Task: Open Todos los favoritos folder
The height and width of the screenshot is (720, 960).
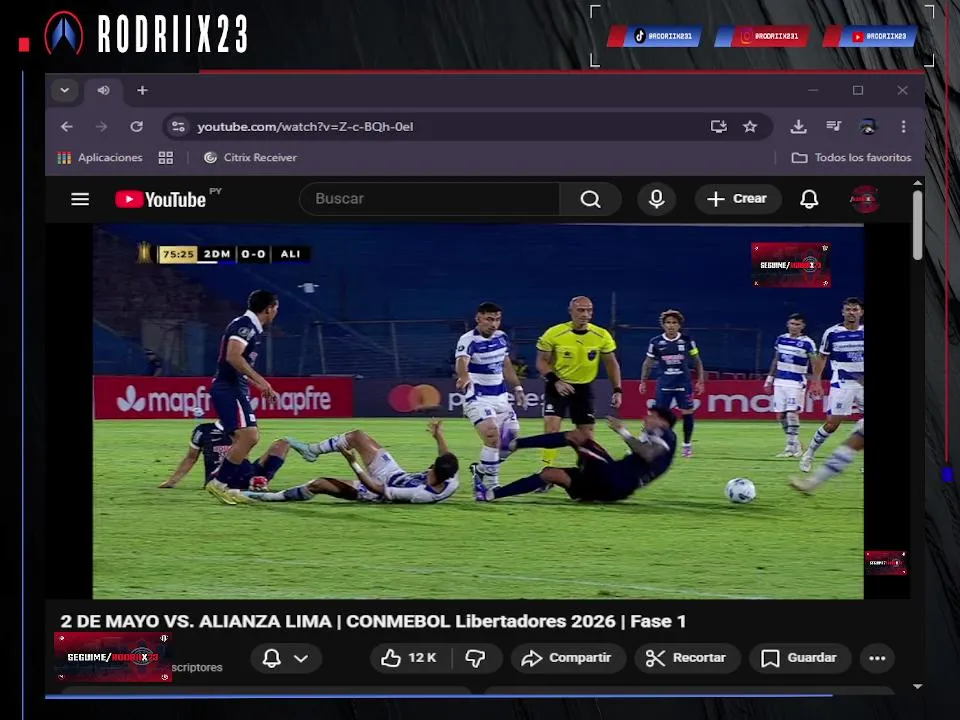Action: (852, 158)
